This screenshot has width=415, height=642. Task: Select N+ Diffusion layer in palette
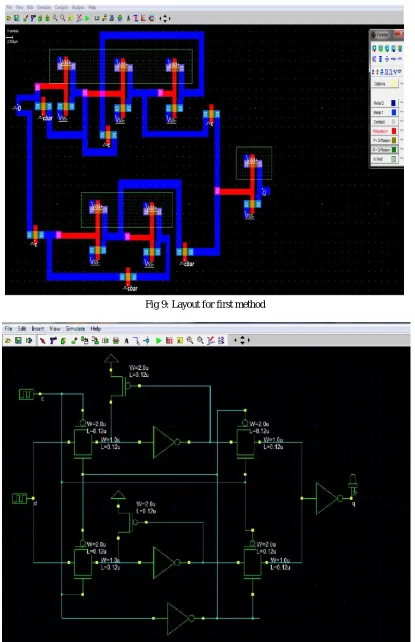[385, 150]
